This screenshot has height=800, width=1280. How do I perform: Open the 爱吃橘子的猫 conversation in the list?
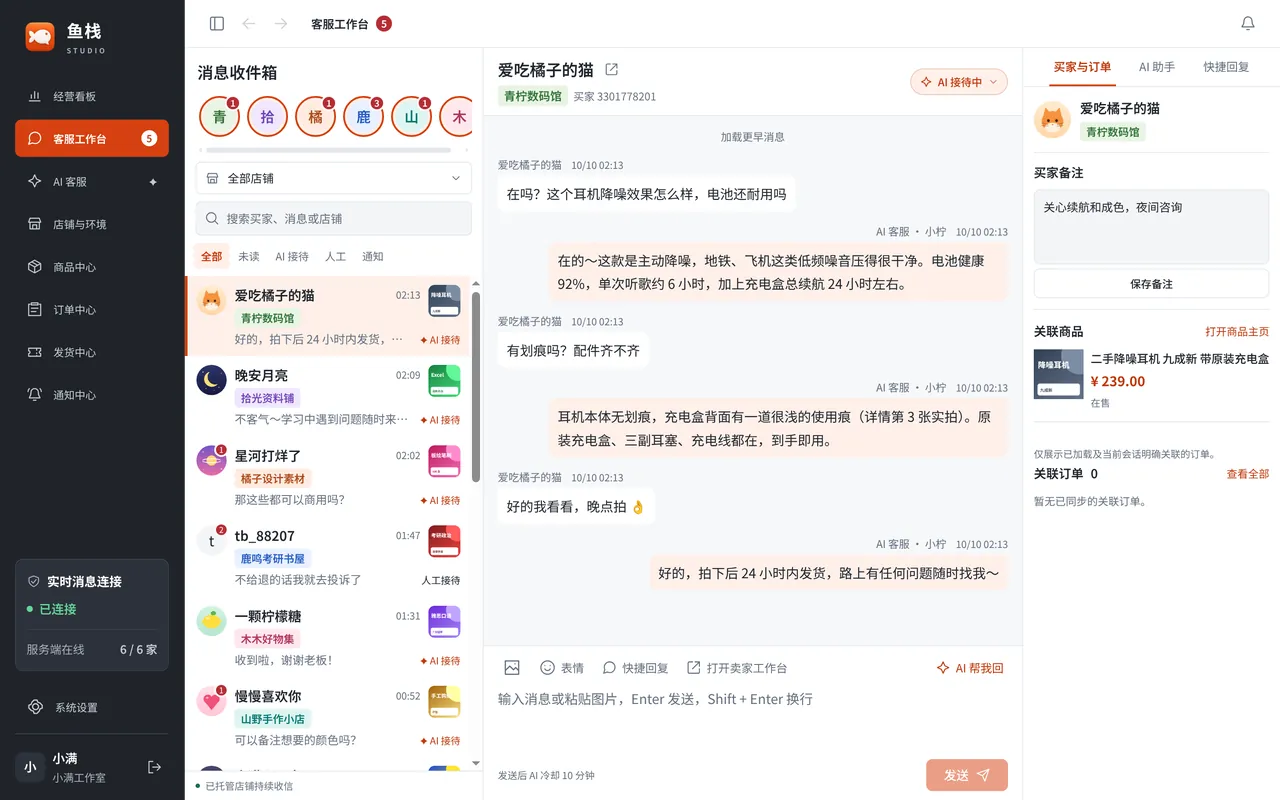pos(327,316)
